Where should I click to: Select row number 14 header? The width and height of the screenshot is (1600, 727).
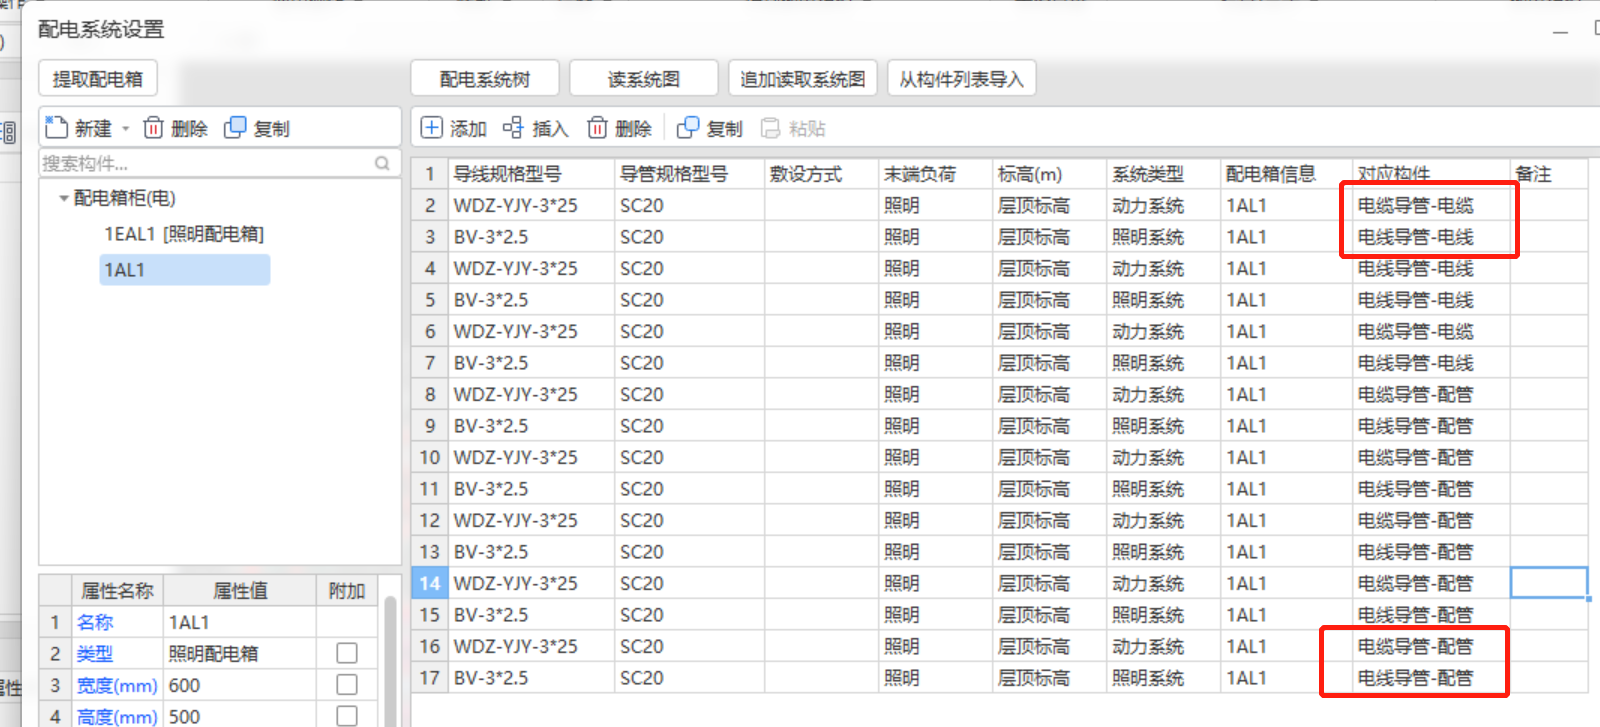pos(430,583)
